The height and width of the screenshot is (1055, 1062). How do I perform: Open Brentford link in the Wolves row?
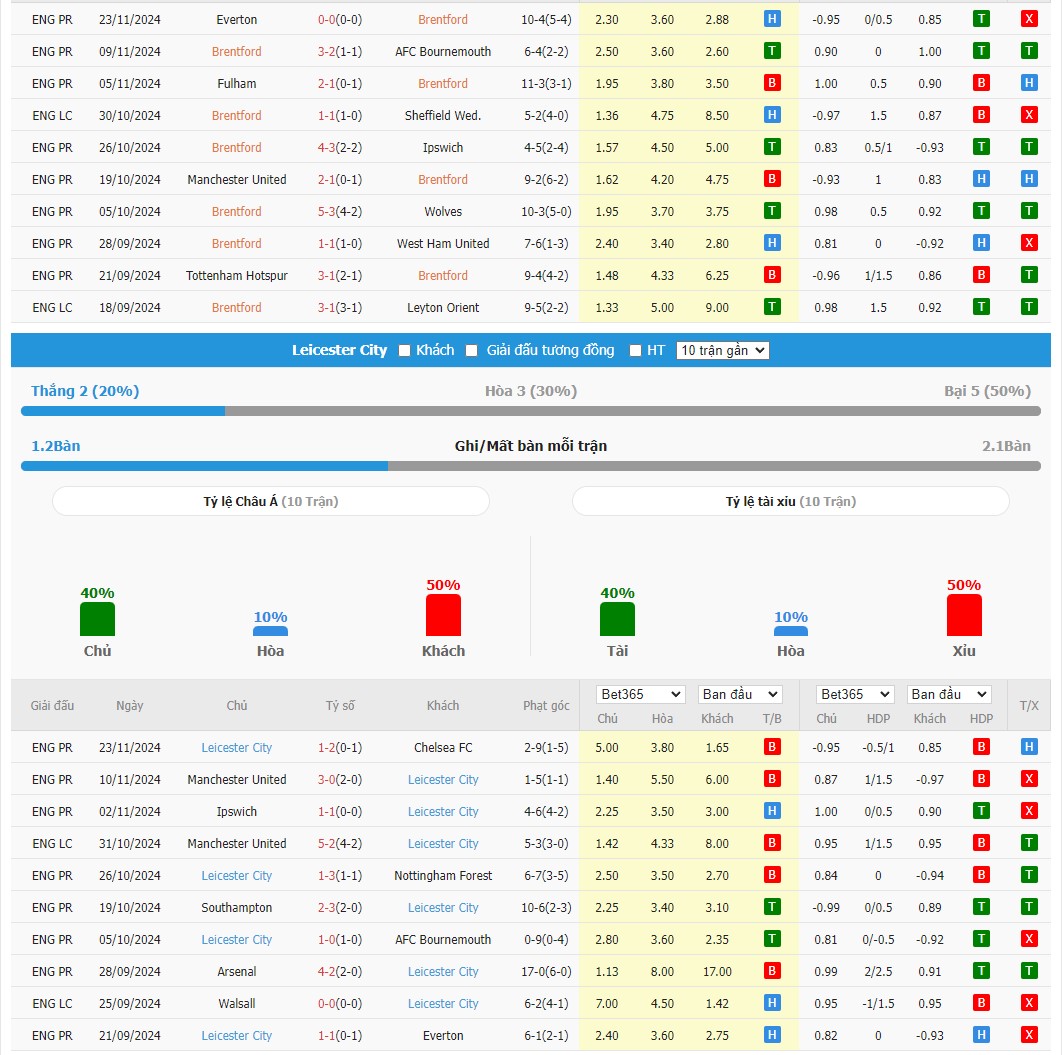236,211
